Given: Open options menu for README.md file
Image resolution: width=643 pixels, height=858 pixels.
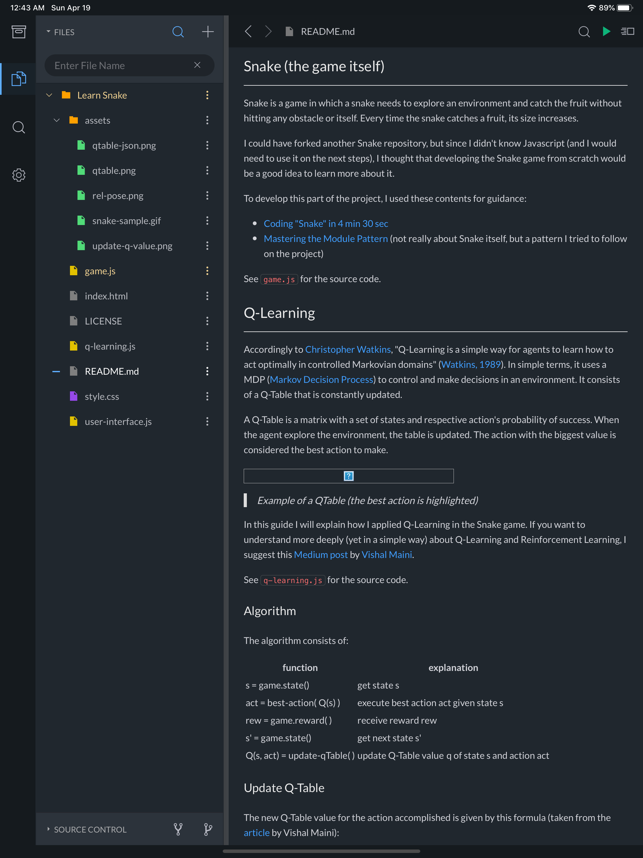Looking at the screenshot, I should coord(207,371).
